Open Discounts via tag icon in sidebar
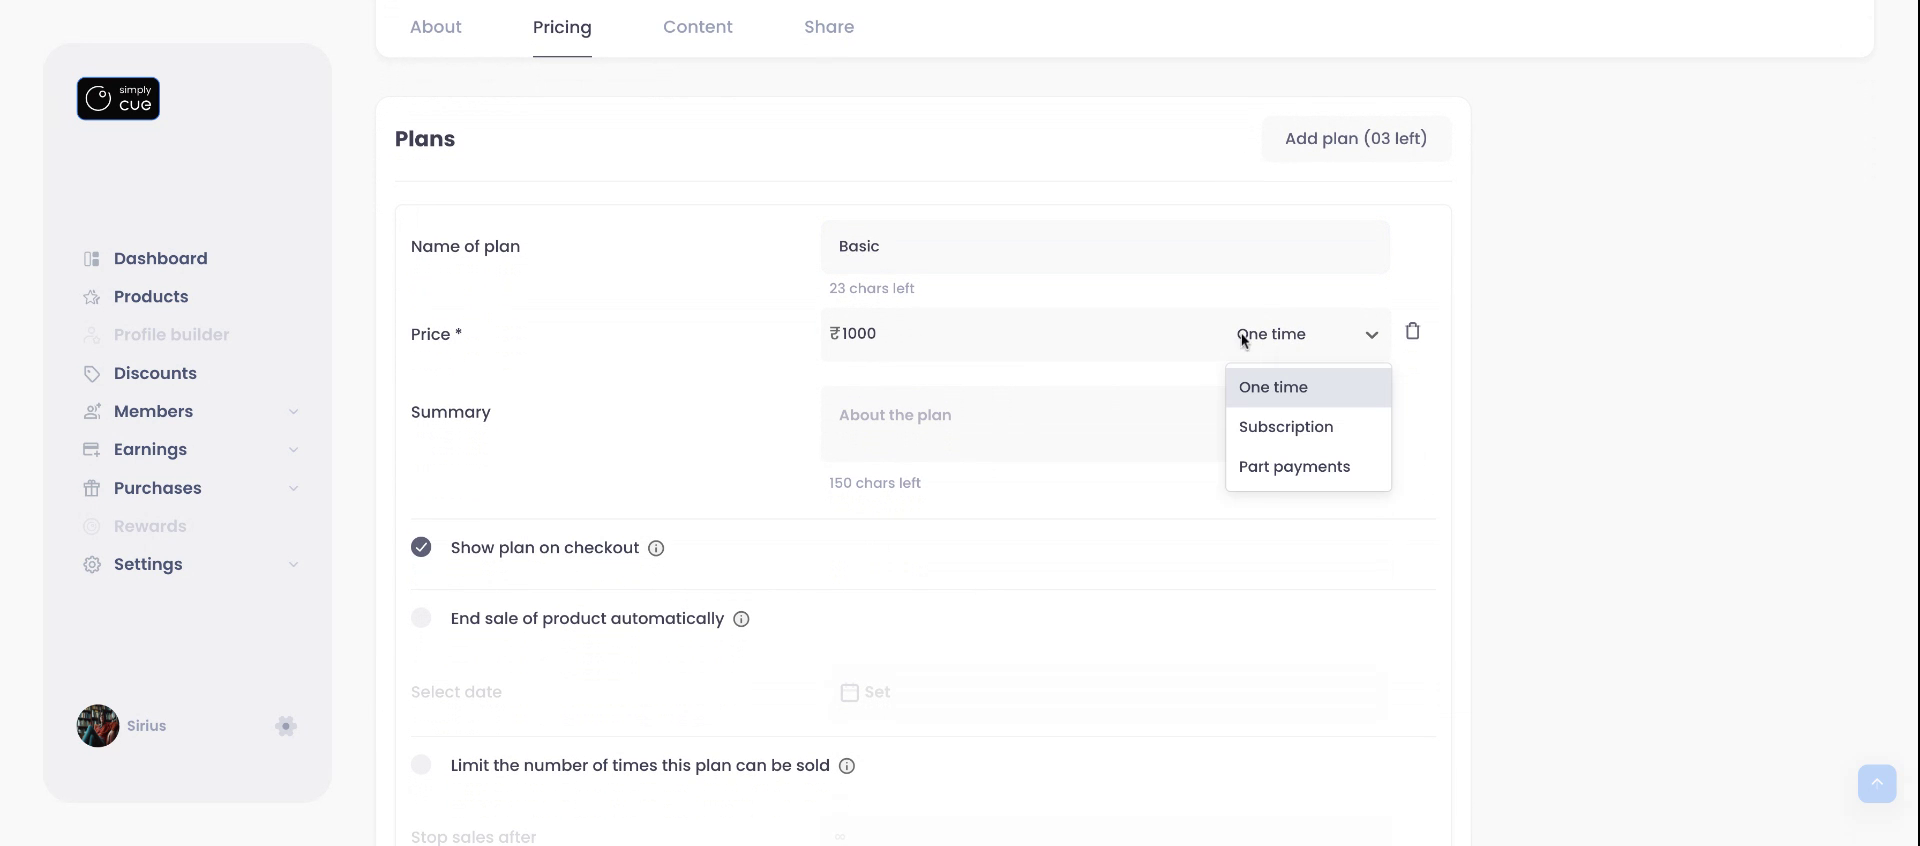Image resolution: width=1920 pixels, height=846 pixels. (x=92, y=374)
